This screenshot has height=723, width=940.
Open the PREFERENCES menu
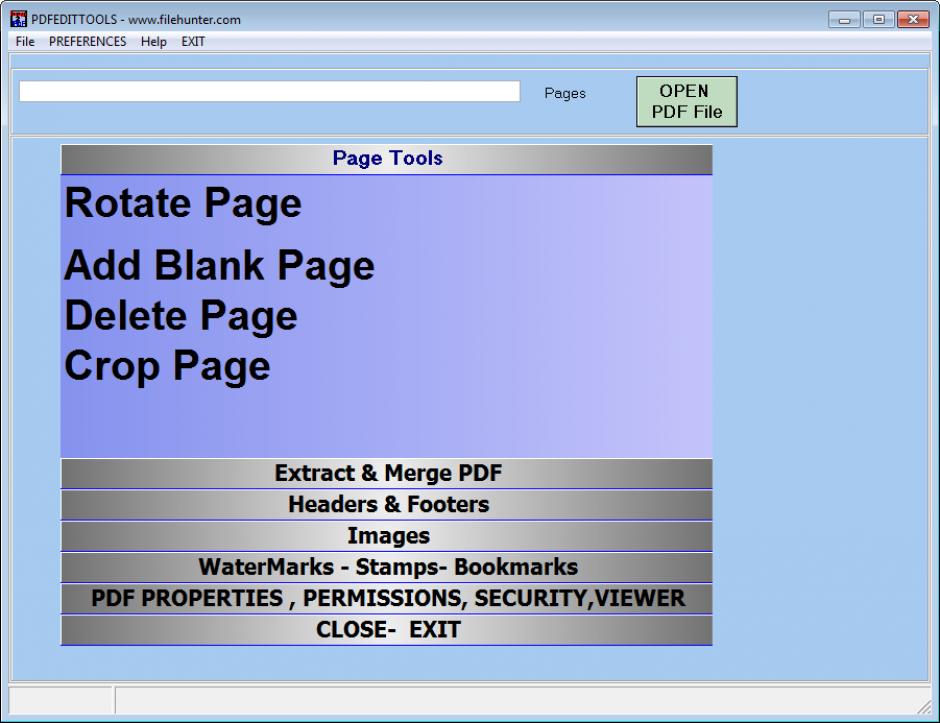(x=88, y=41)
